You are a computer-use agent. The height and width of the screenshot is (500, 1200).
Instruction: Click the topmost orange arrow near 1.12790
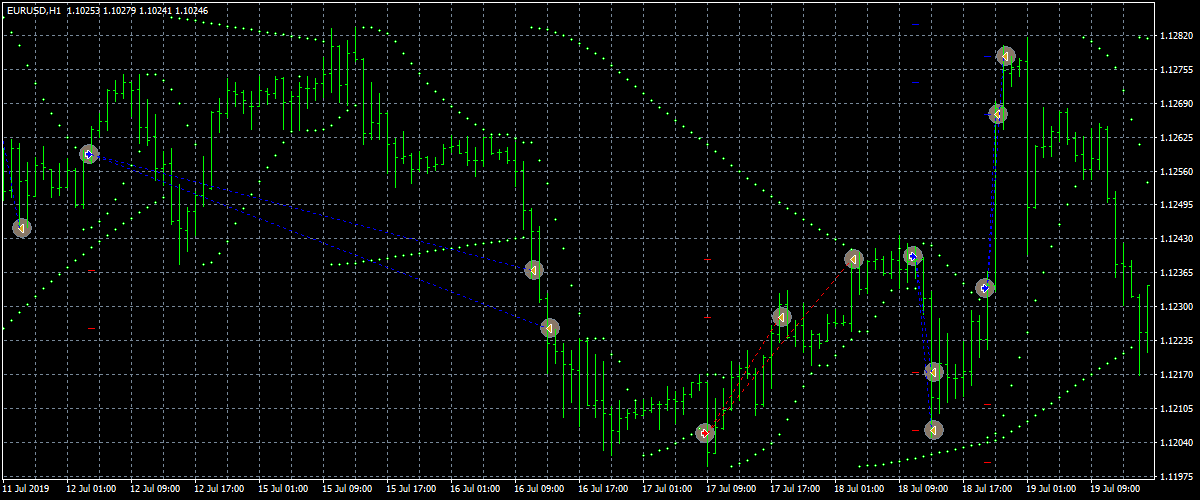click(x=1006, y=56)
